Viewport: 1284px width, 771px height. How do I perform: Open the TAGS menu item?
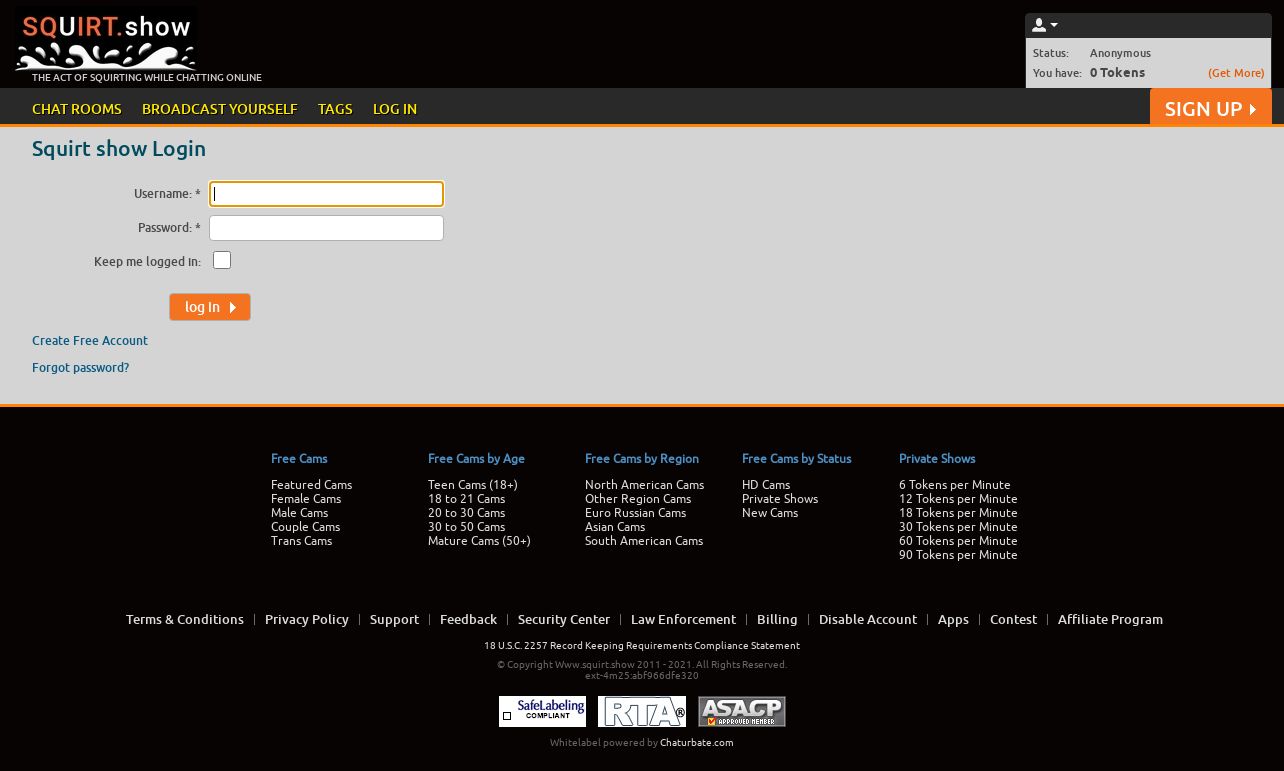coord(335,109)
